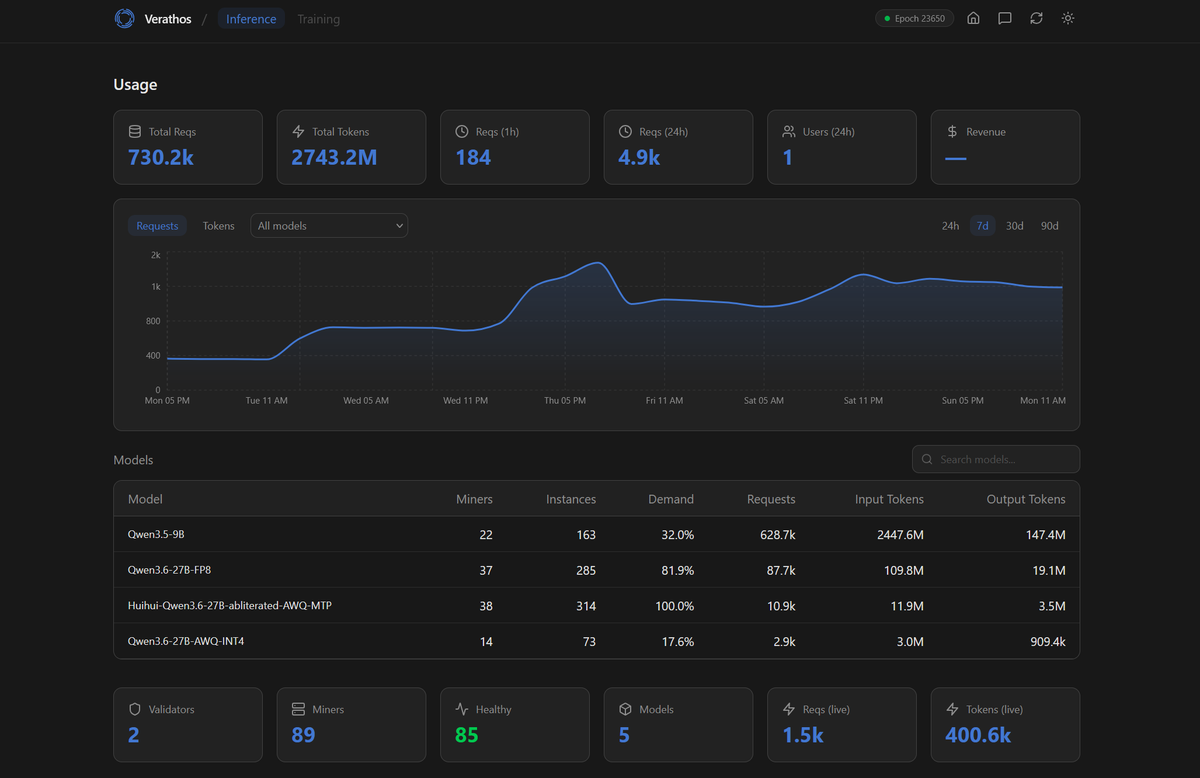Viewport: 1200px width, 778px height.
Task: Switch to the Training tab
Action: point(318,19)
